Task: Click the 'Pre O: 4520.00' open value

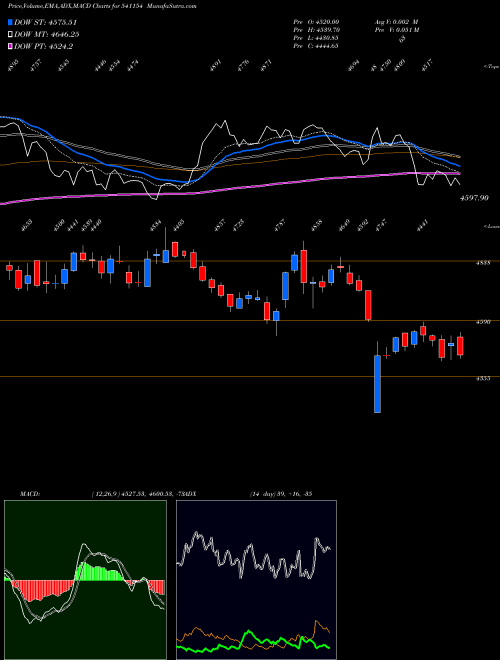Action: 316,22
